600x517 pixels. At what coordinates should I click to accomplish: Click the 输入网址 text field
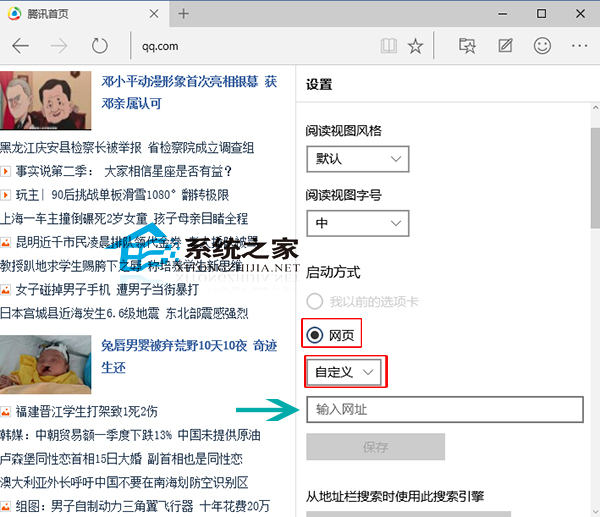[445, 409]
